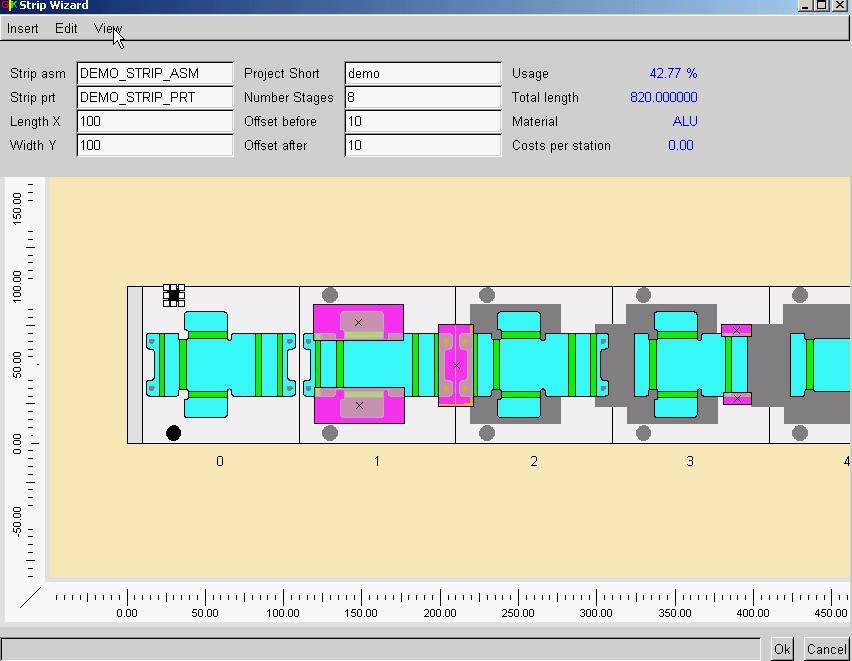Select the black square handle marker in station 0
852x661 pixels.
click(174, 296)
